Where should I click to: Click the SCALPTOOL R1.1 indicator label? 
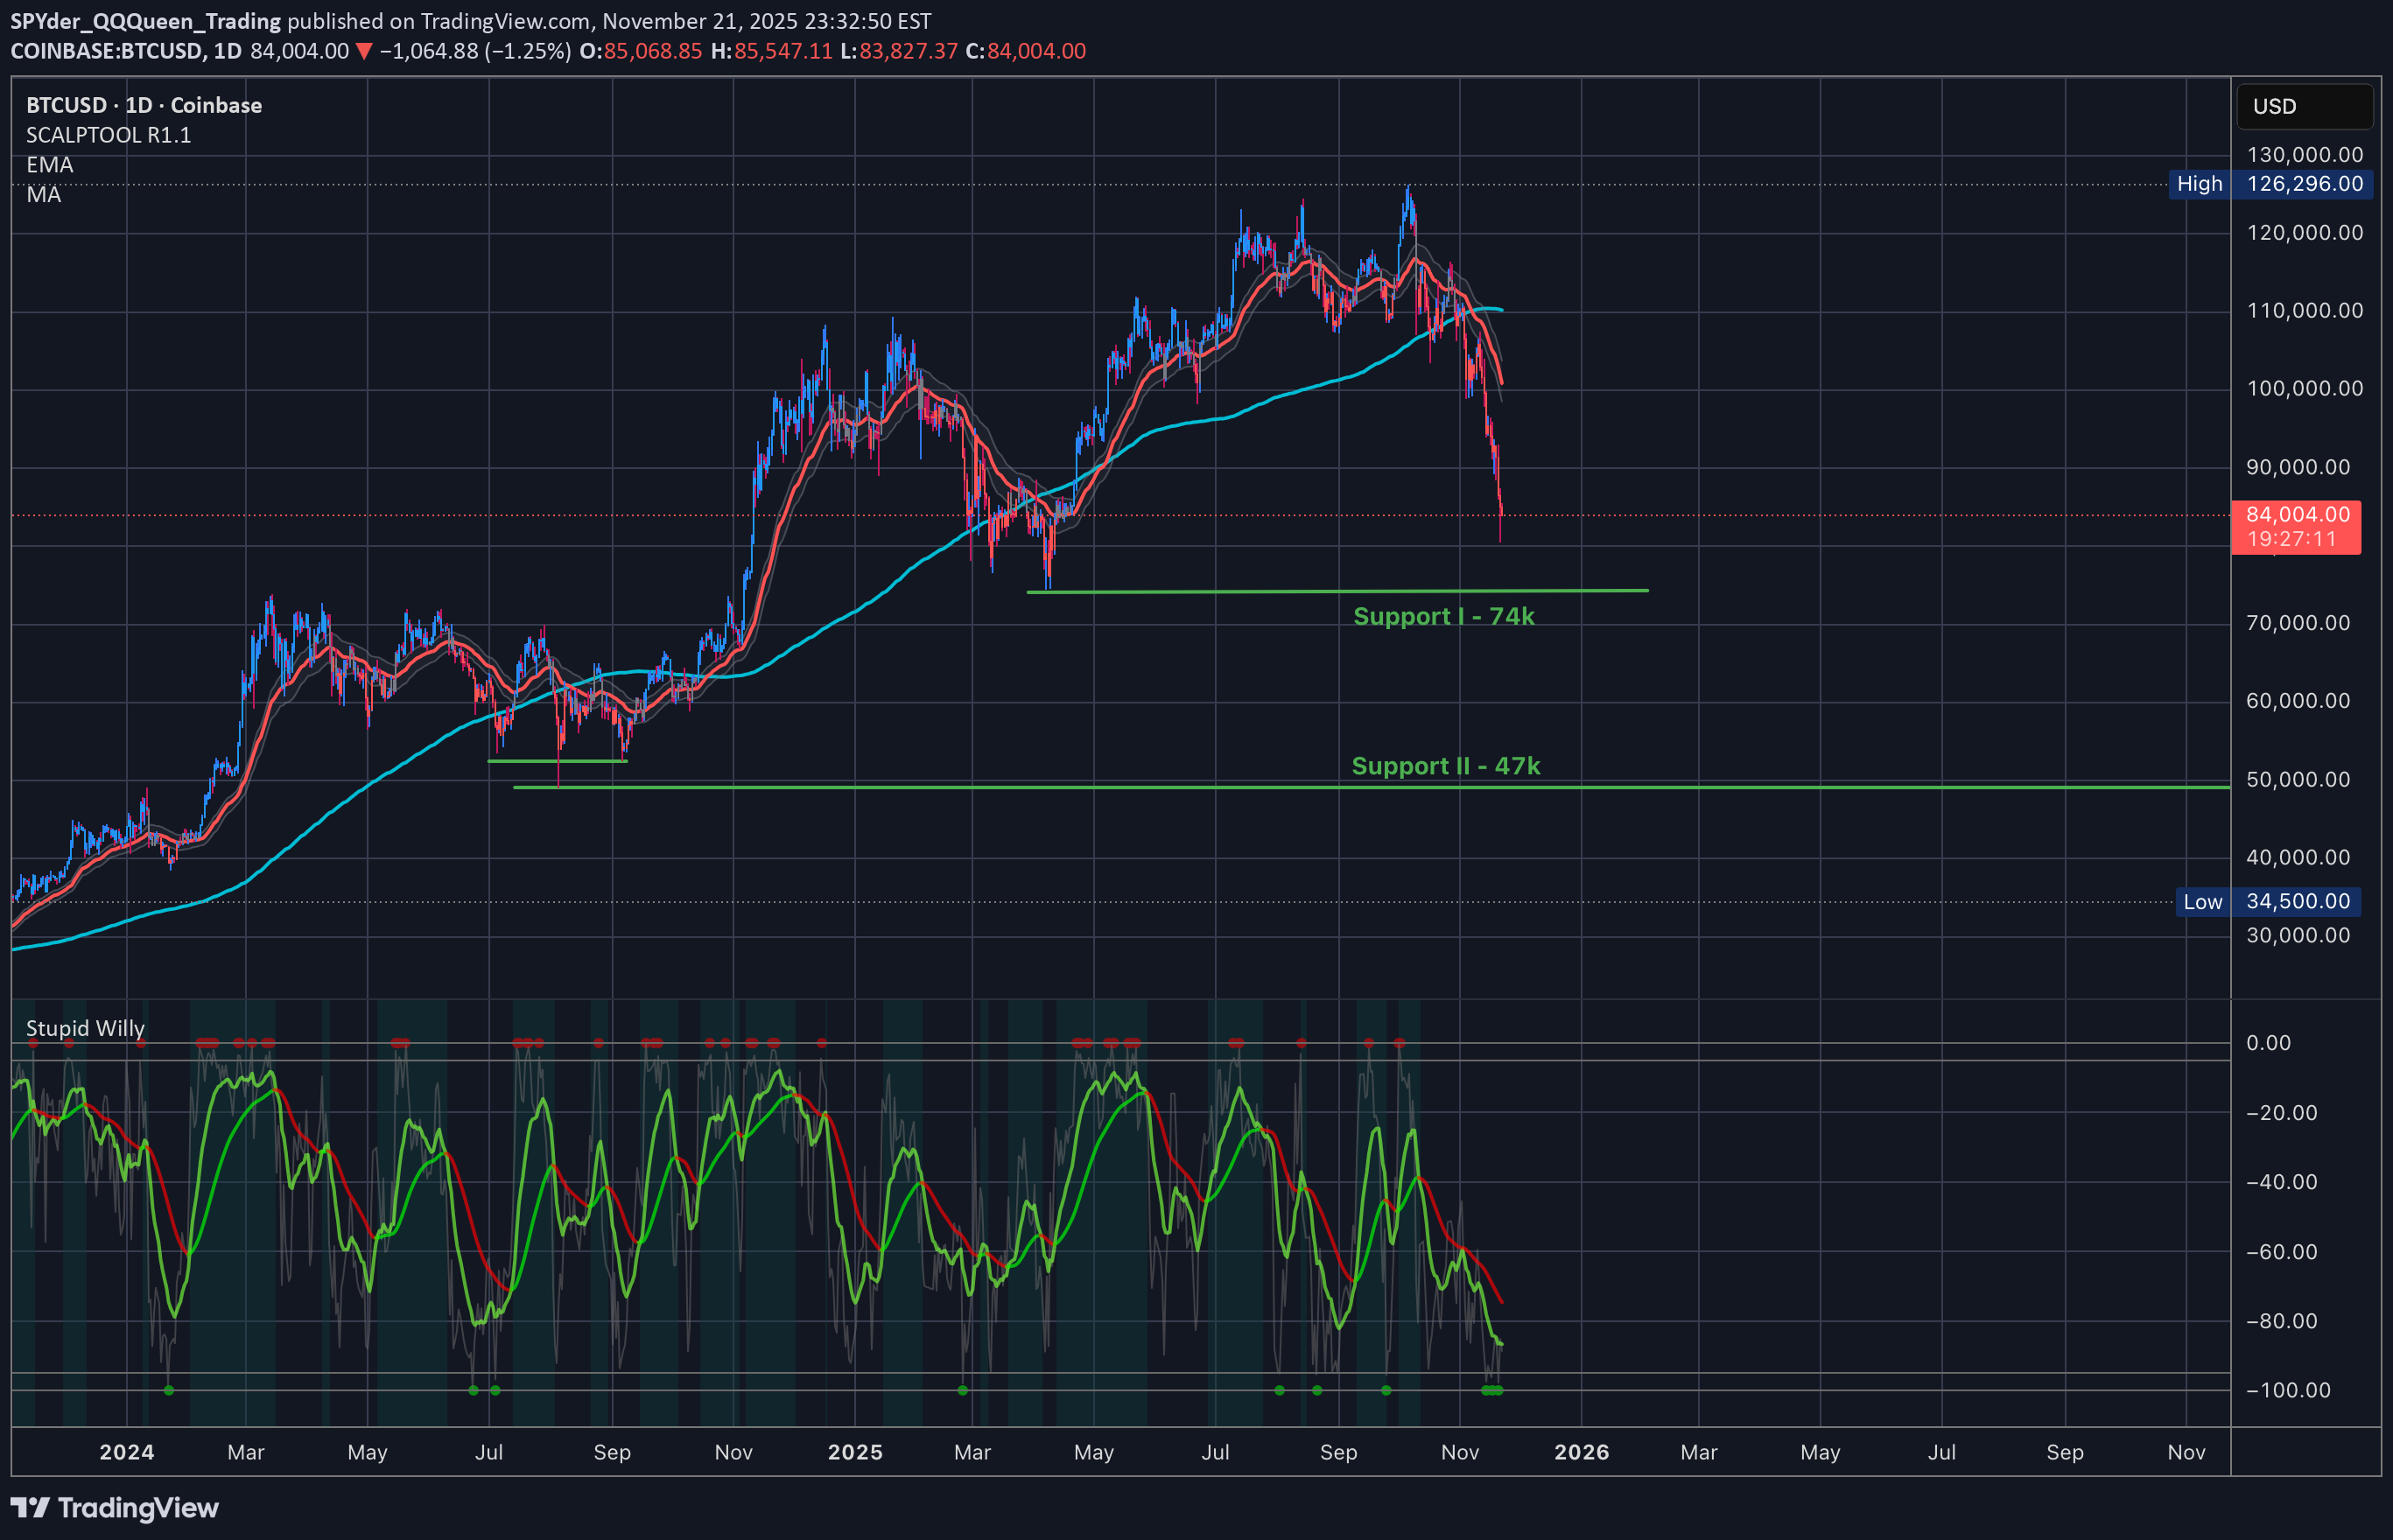tap(108, 135)
